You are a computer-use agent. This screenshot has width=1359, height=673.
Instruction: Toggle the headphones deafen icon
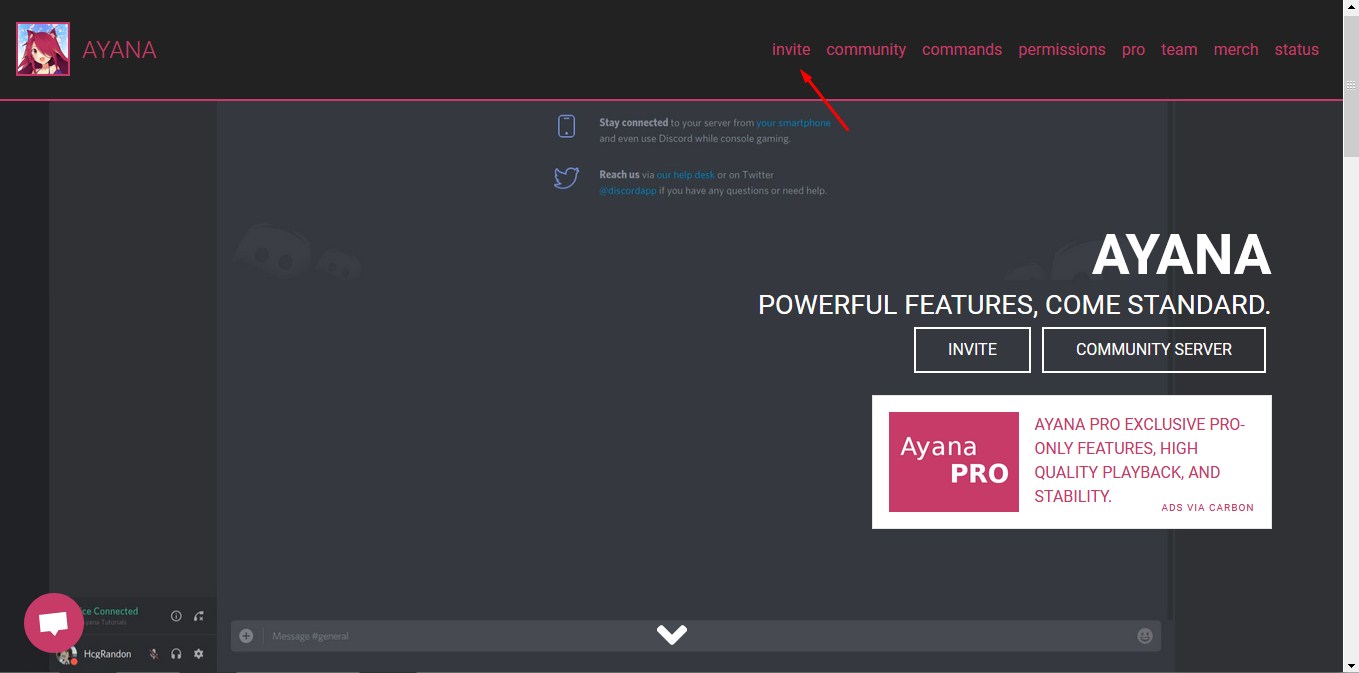click(176, 654)
